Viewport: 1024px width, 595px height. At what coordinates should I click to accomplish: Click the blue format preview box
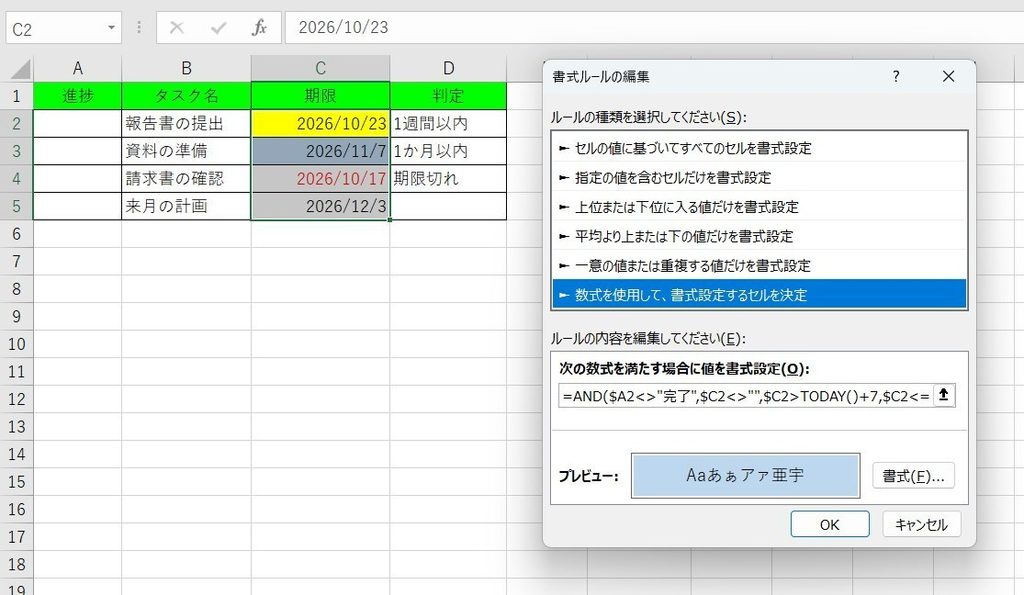coord(745,475)
